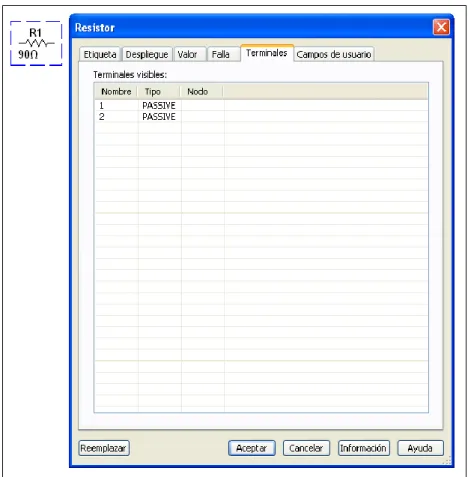Select the Falla tab
Viewport: 468px width, 477px height.
click(222, 54)
